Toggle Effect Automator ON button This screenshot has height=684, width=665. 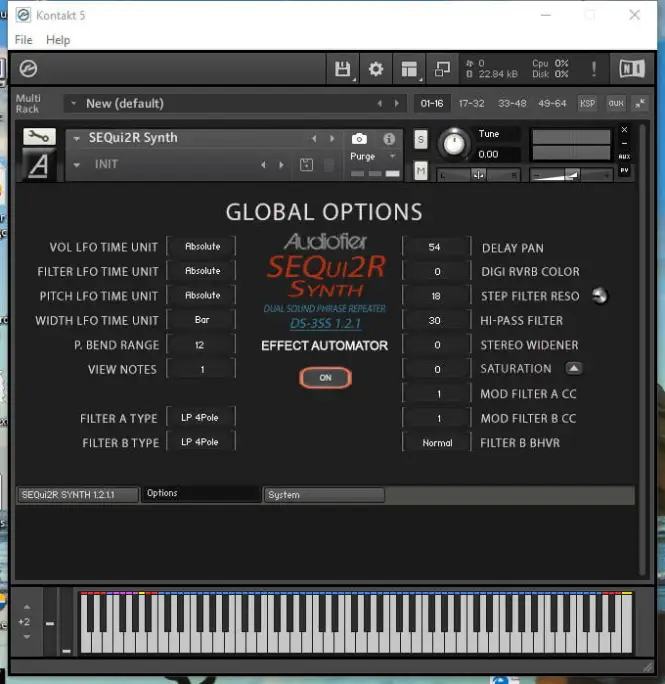(326, 378)
